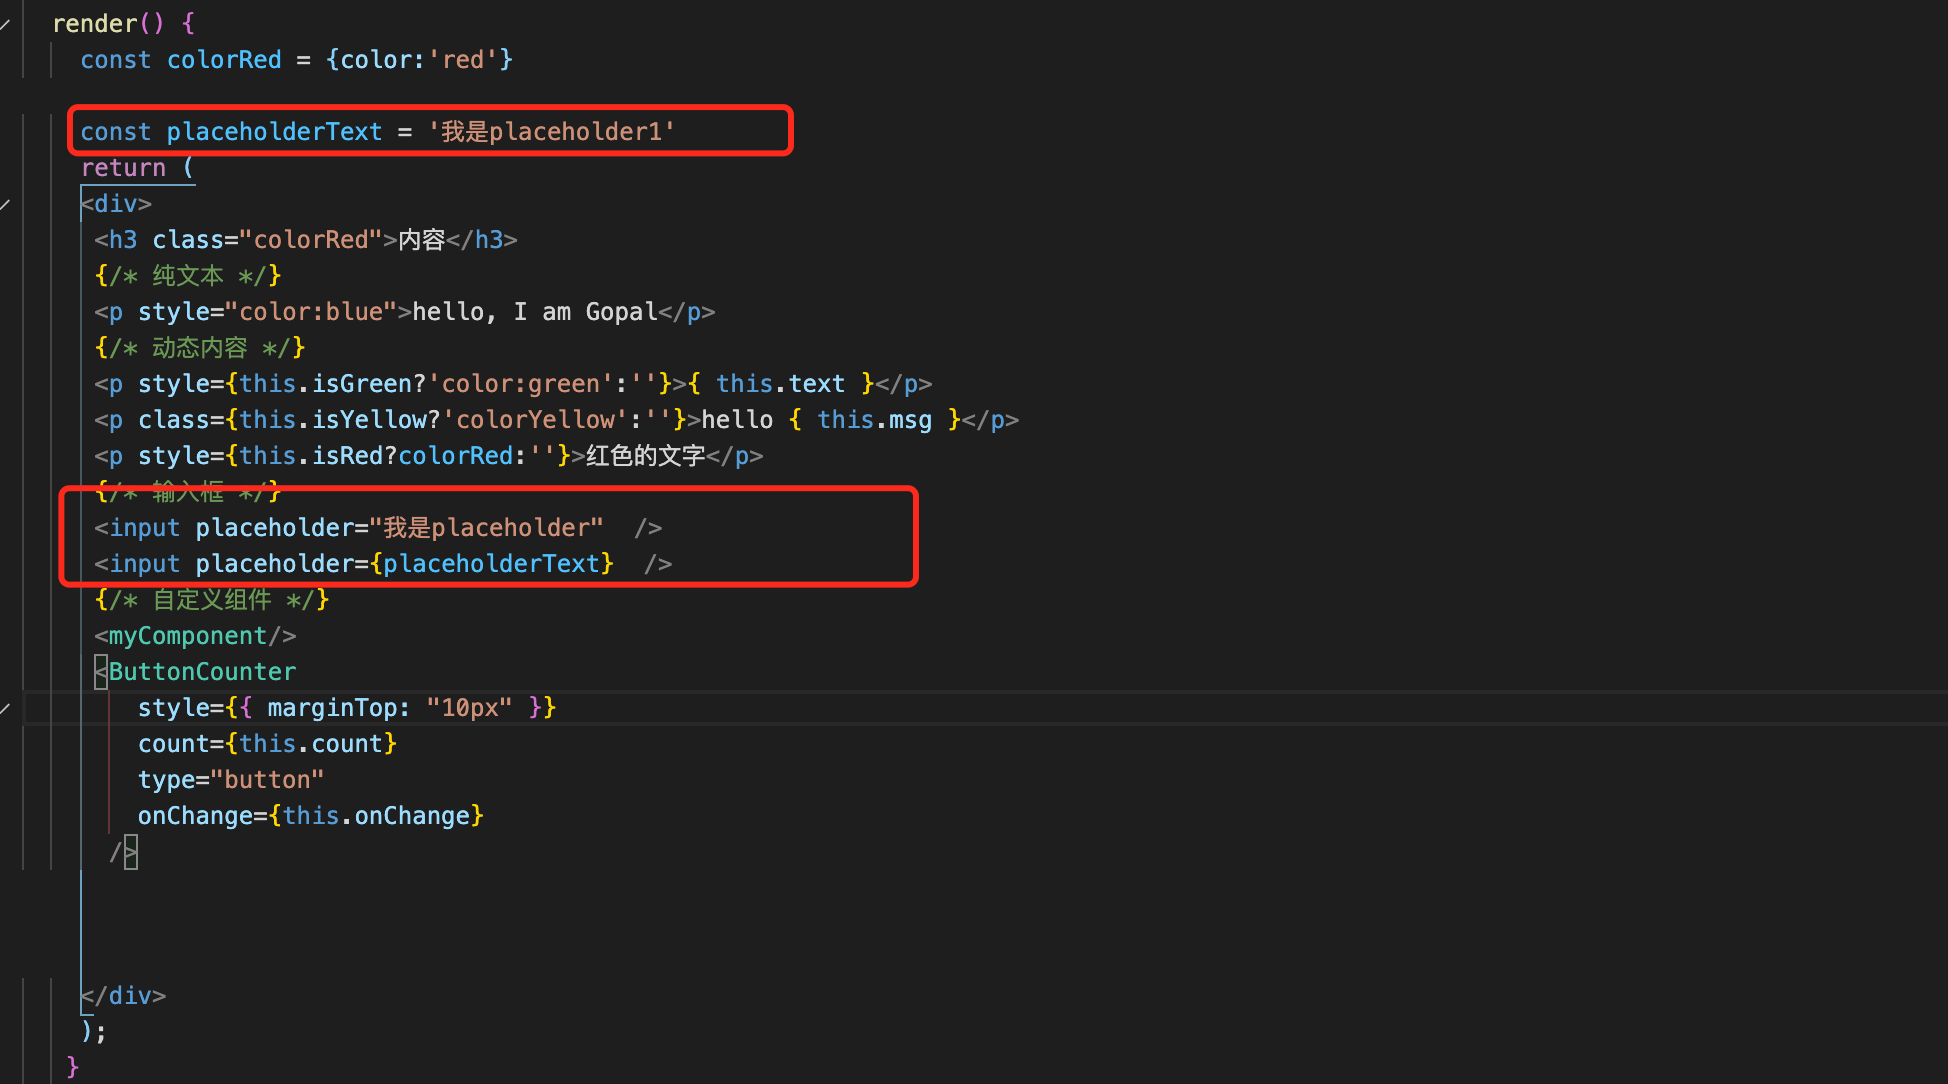Click the 'return' keyword
1948x1084 pixels.
pyautogui.click(x=123, y=168)
